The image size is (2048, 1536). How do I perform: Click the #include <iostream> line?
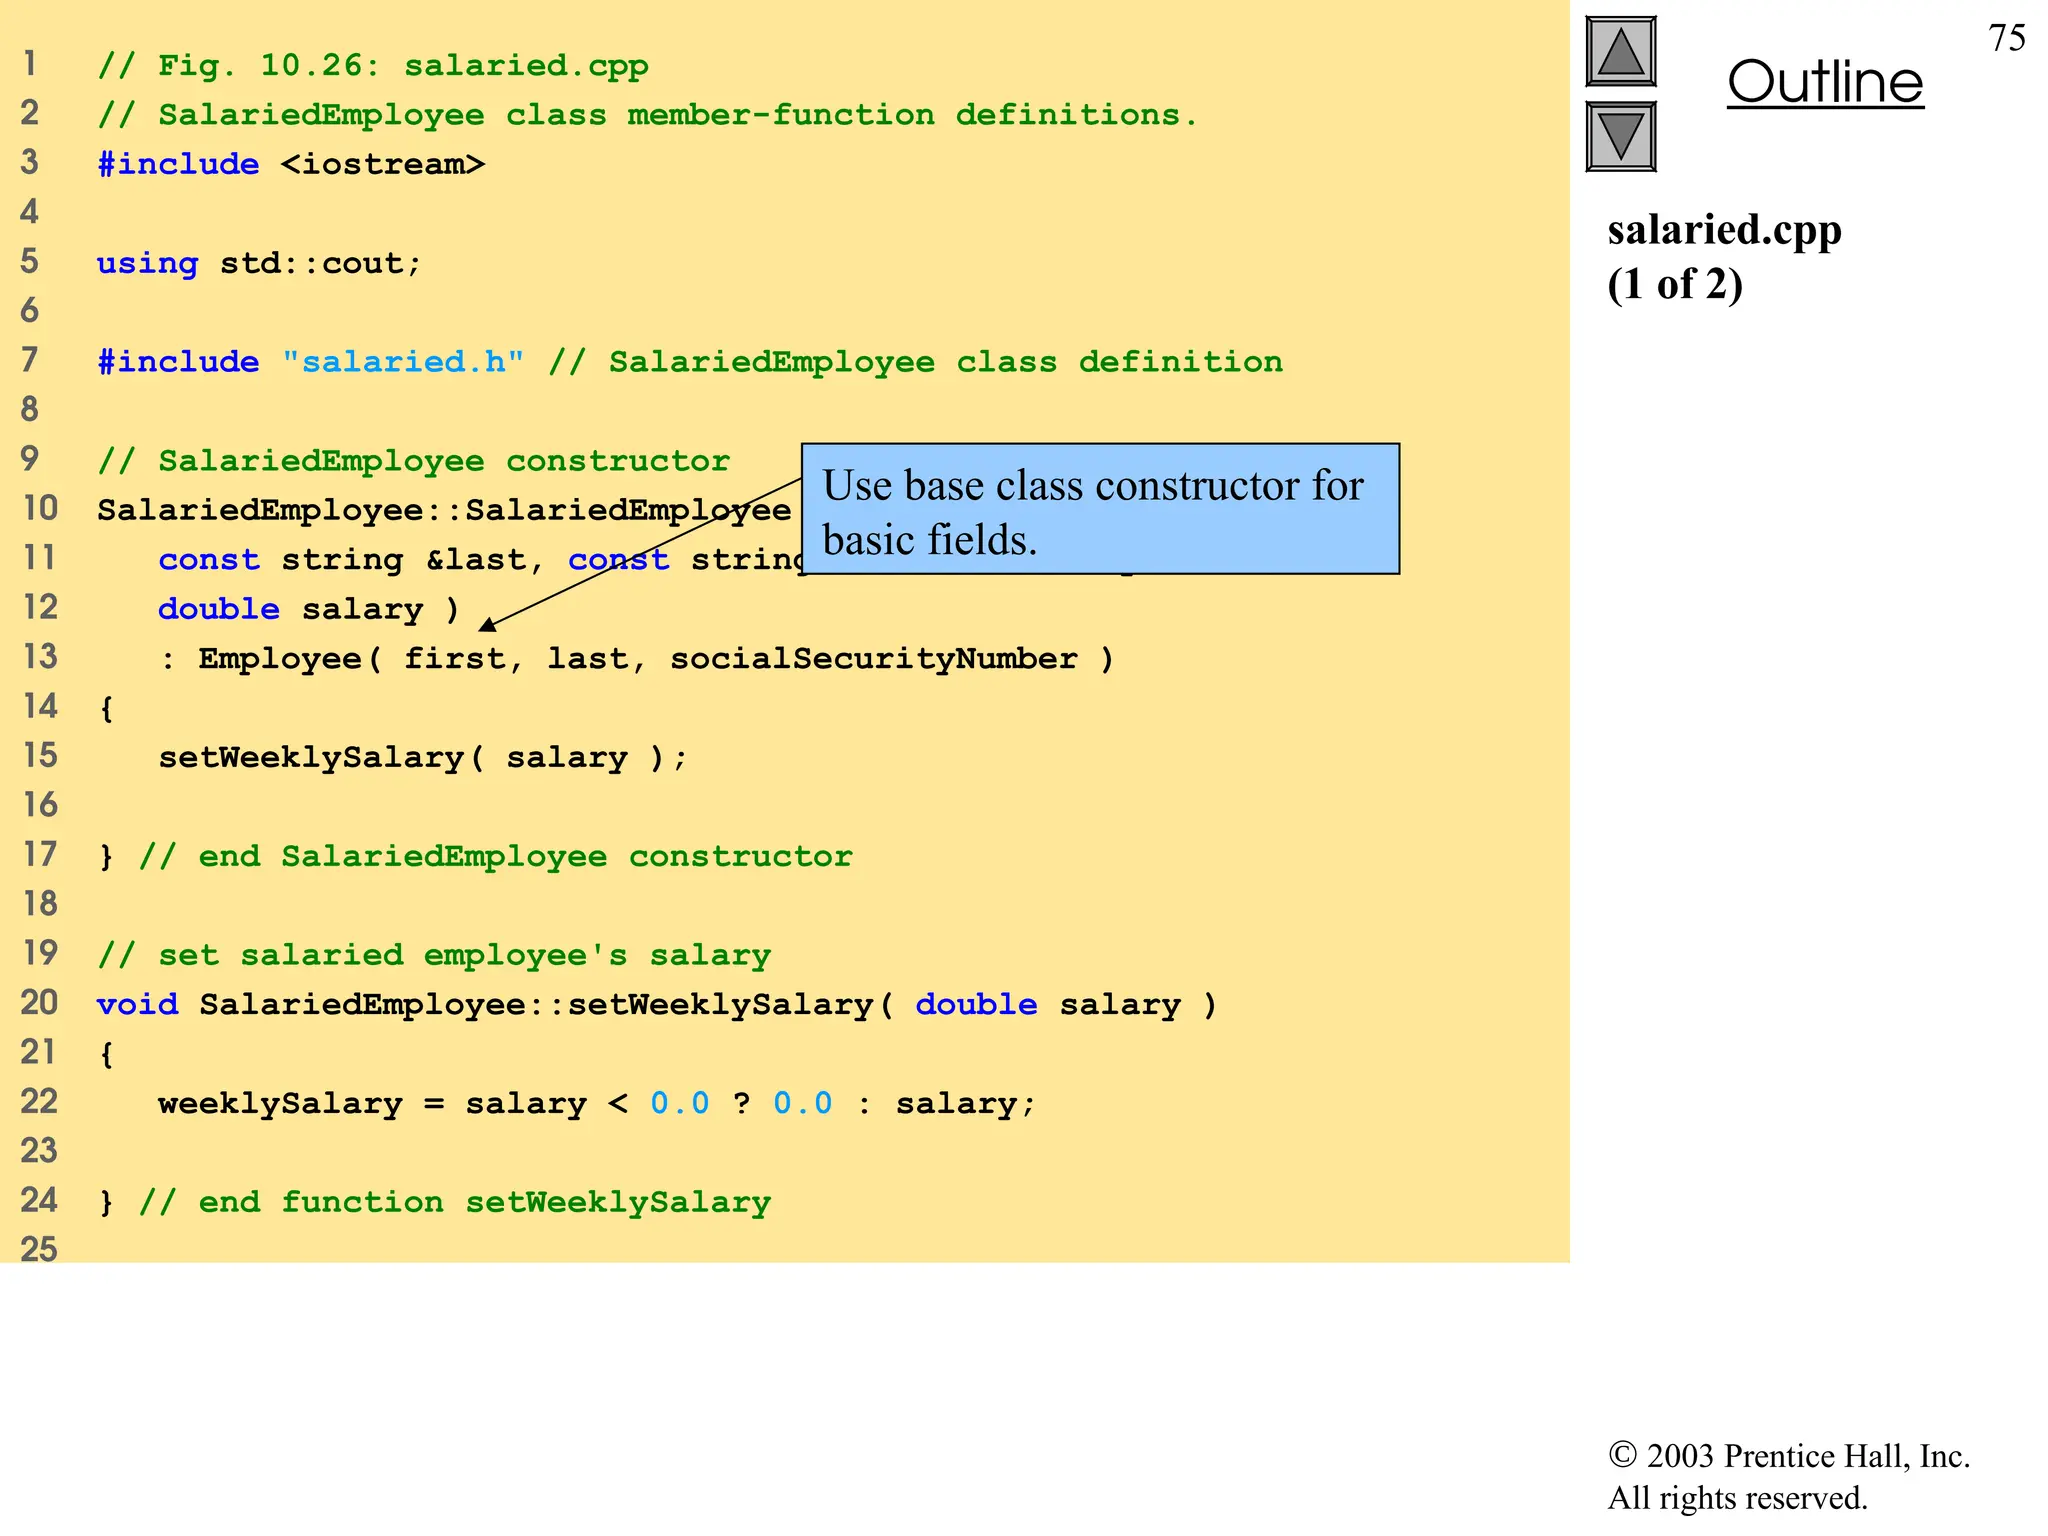[x=290, y=164]
